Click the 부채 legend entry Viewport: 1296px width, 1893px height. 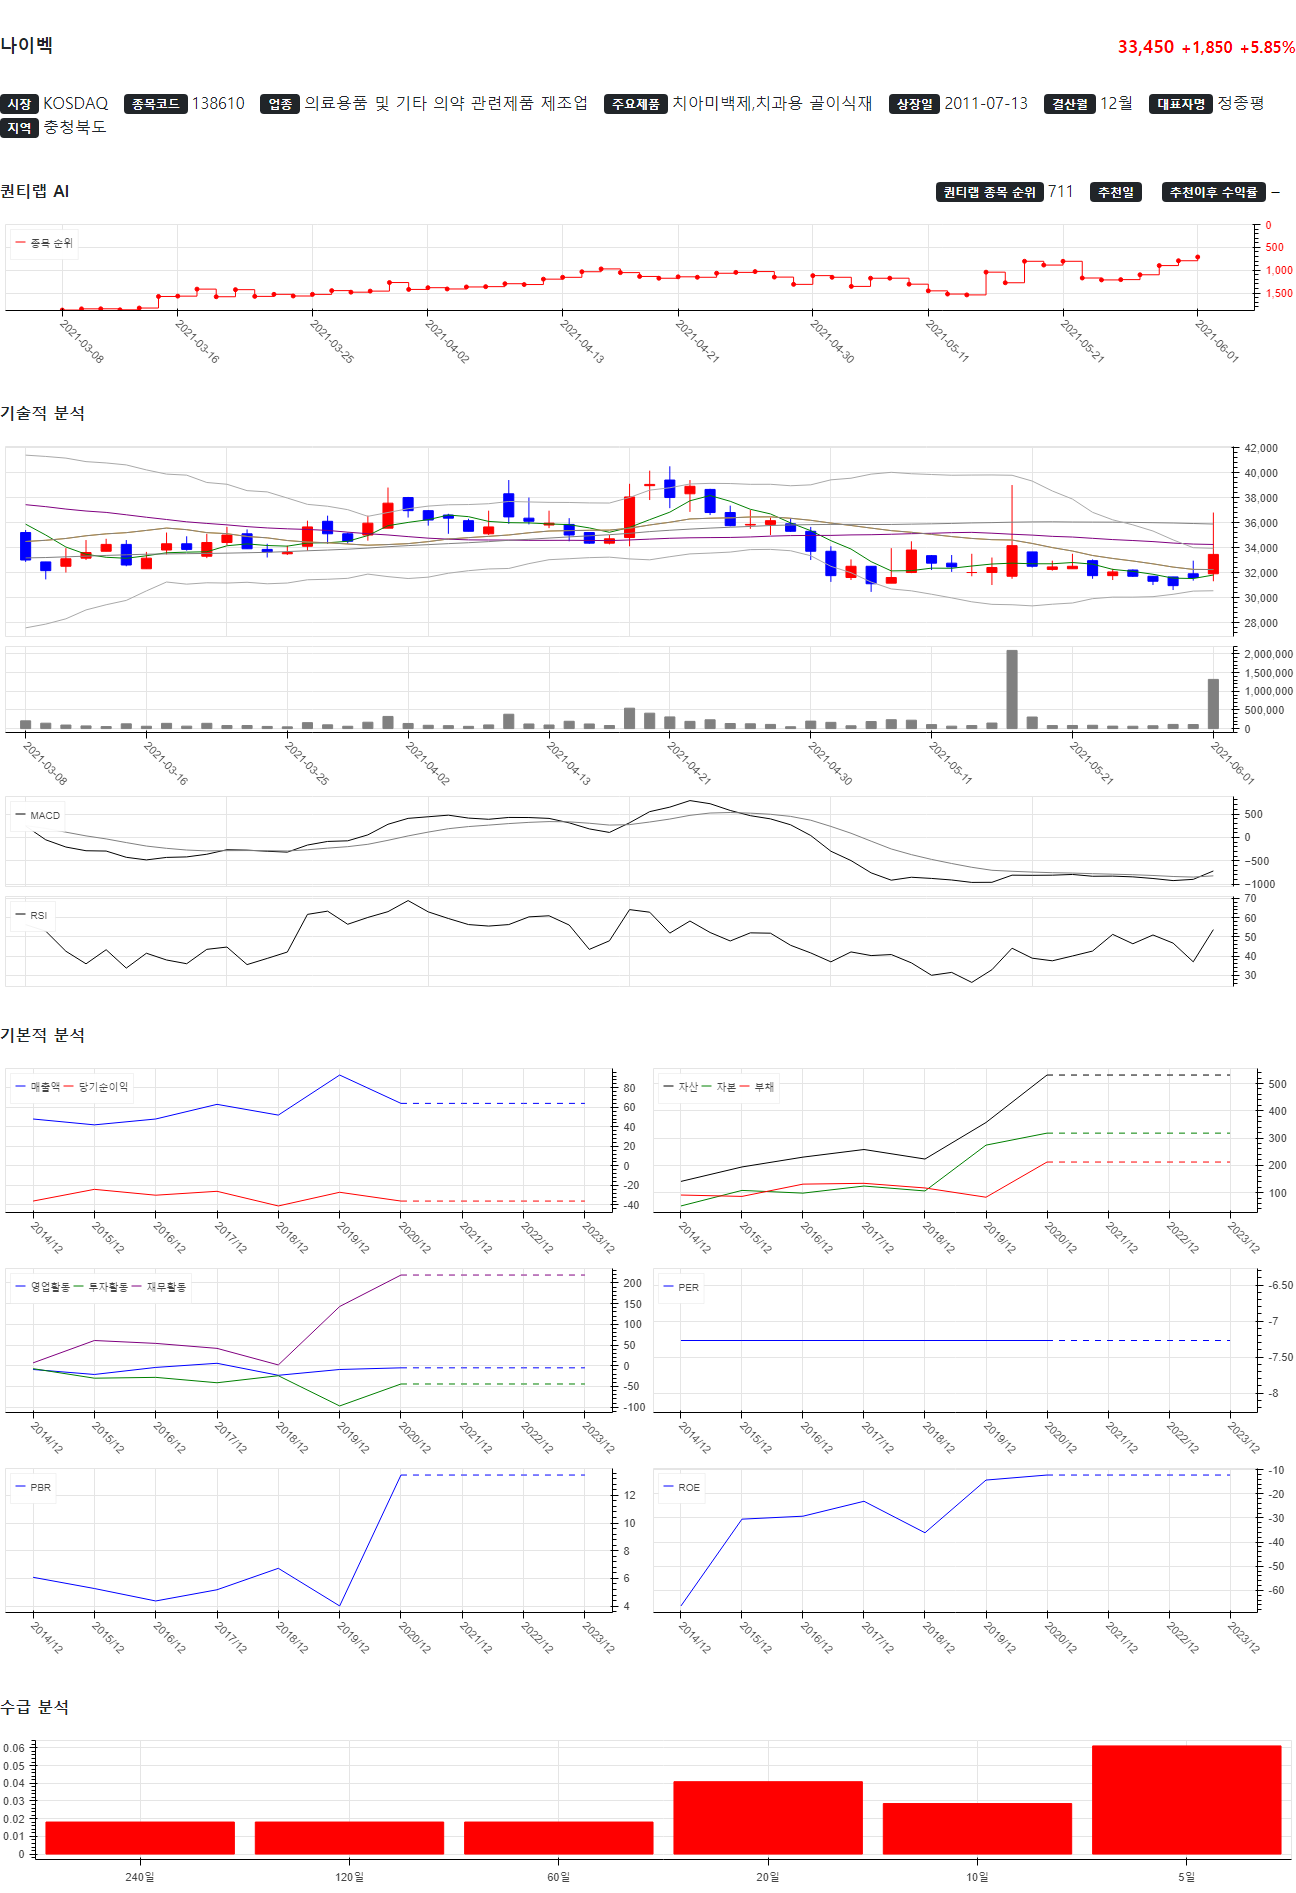click(757, 1087)
